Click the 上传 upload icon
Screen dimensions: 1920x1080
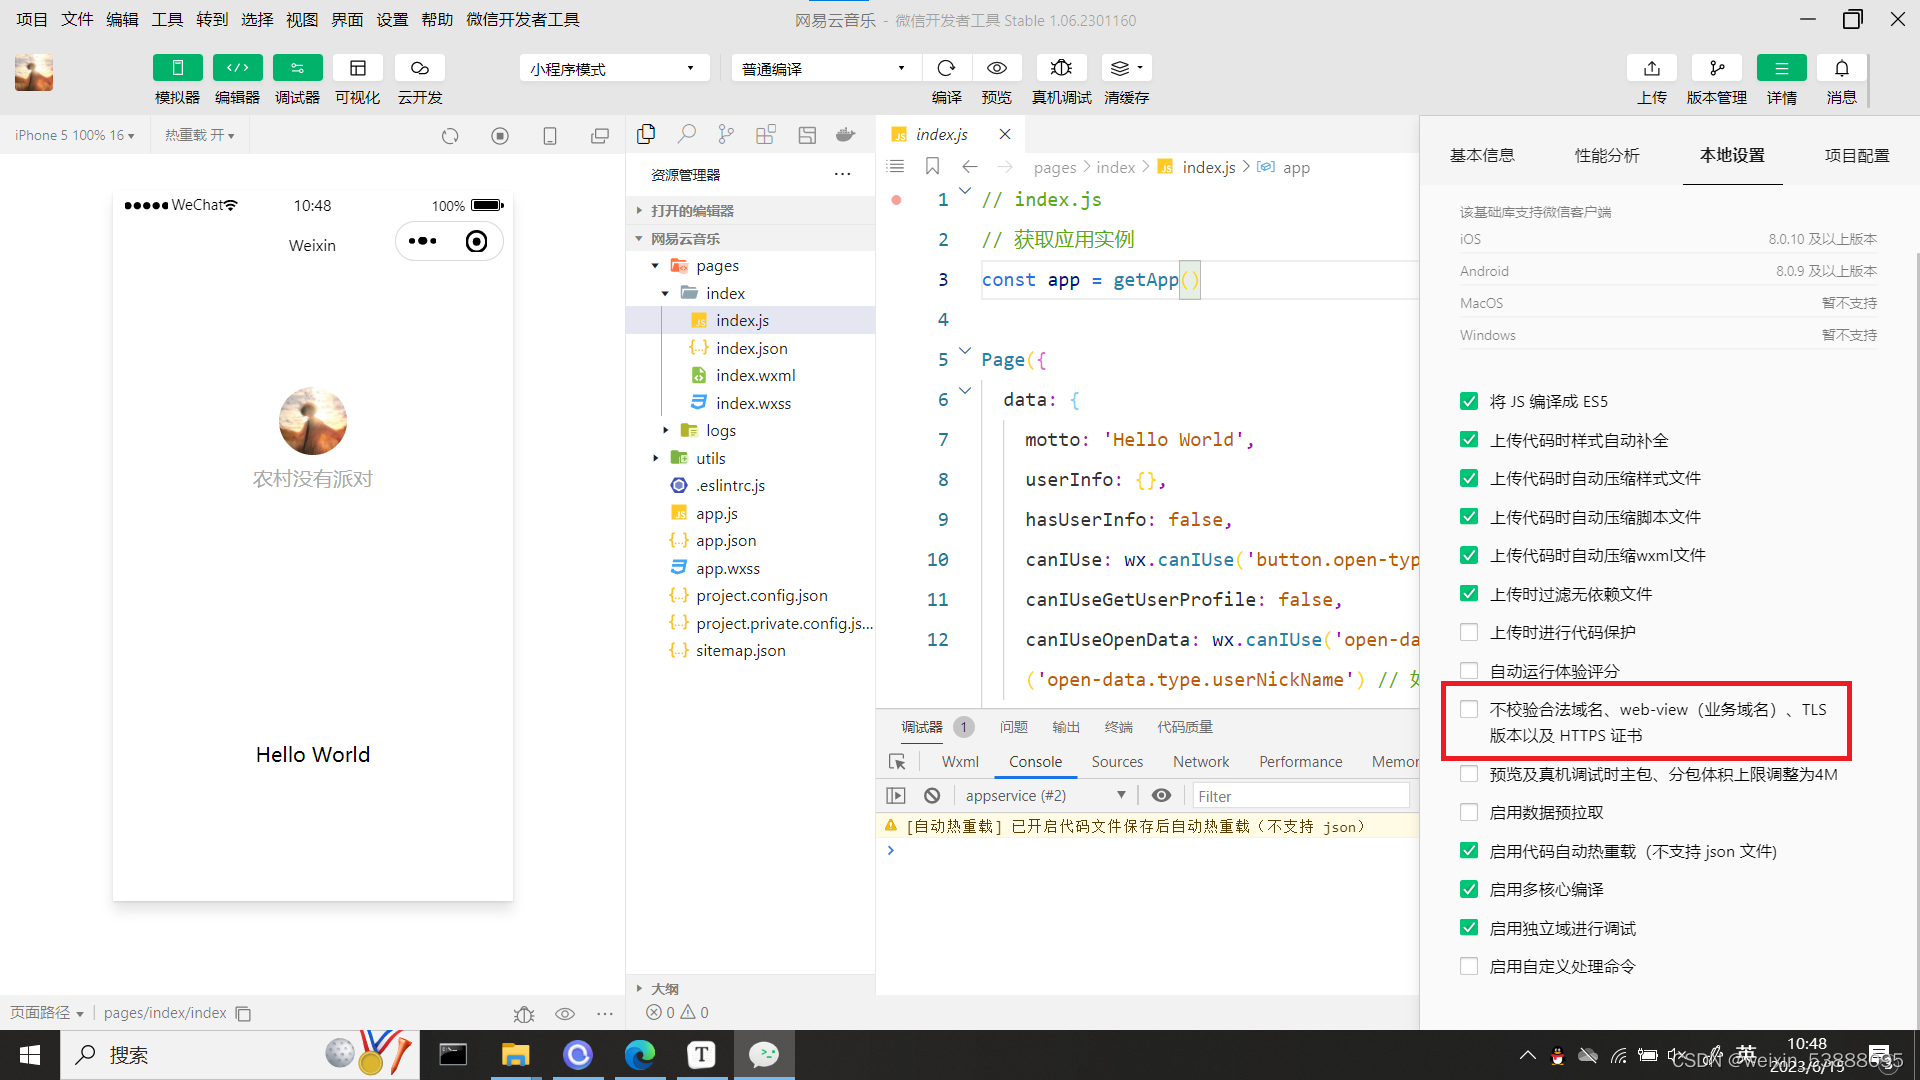click(x=1651, y=68)
